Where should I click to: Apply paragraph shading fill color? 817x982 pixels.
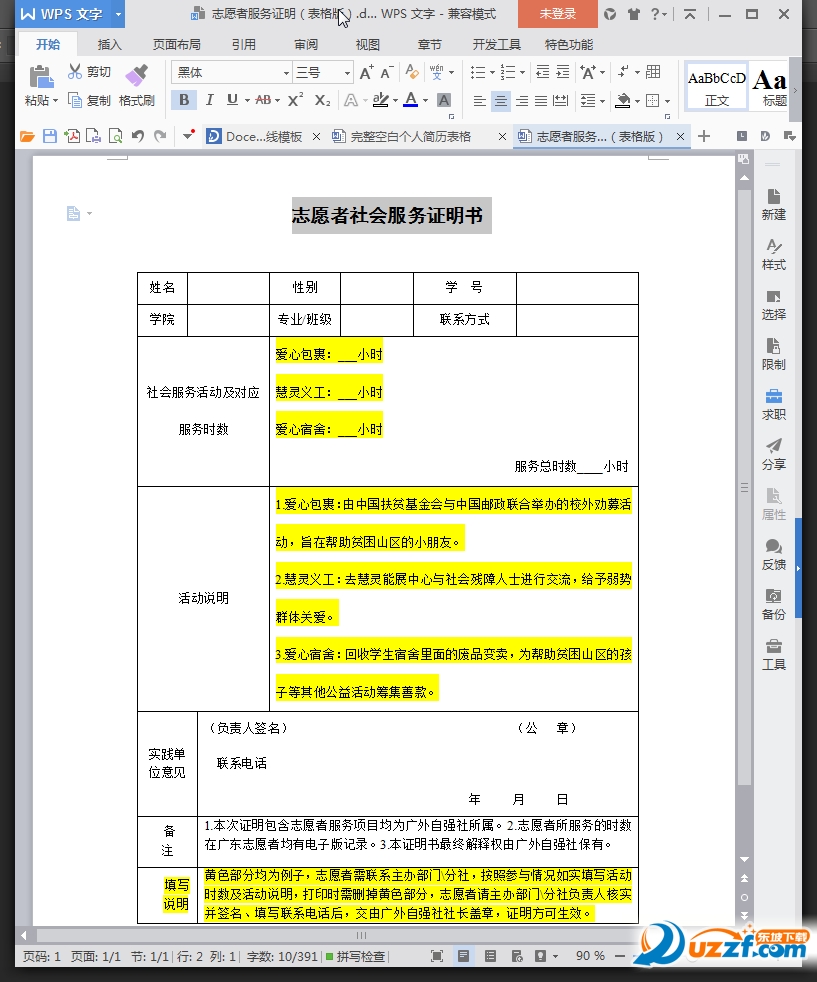click(623, 100)
